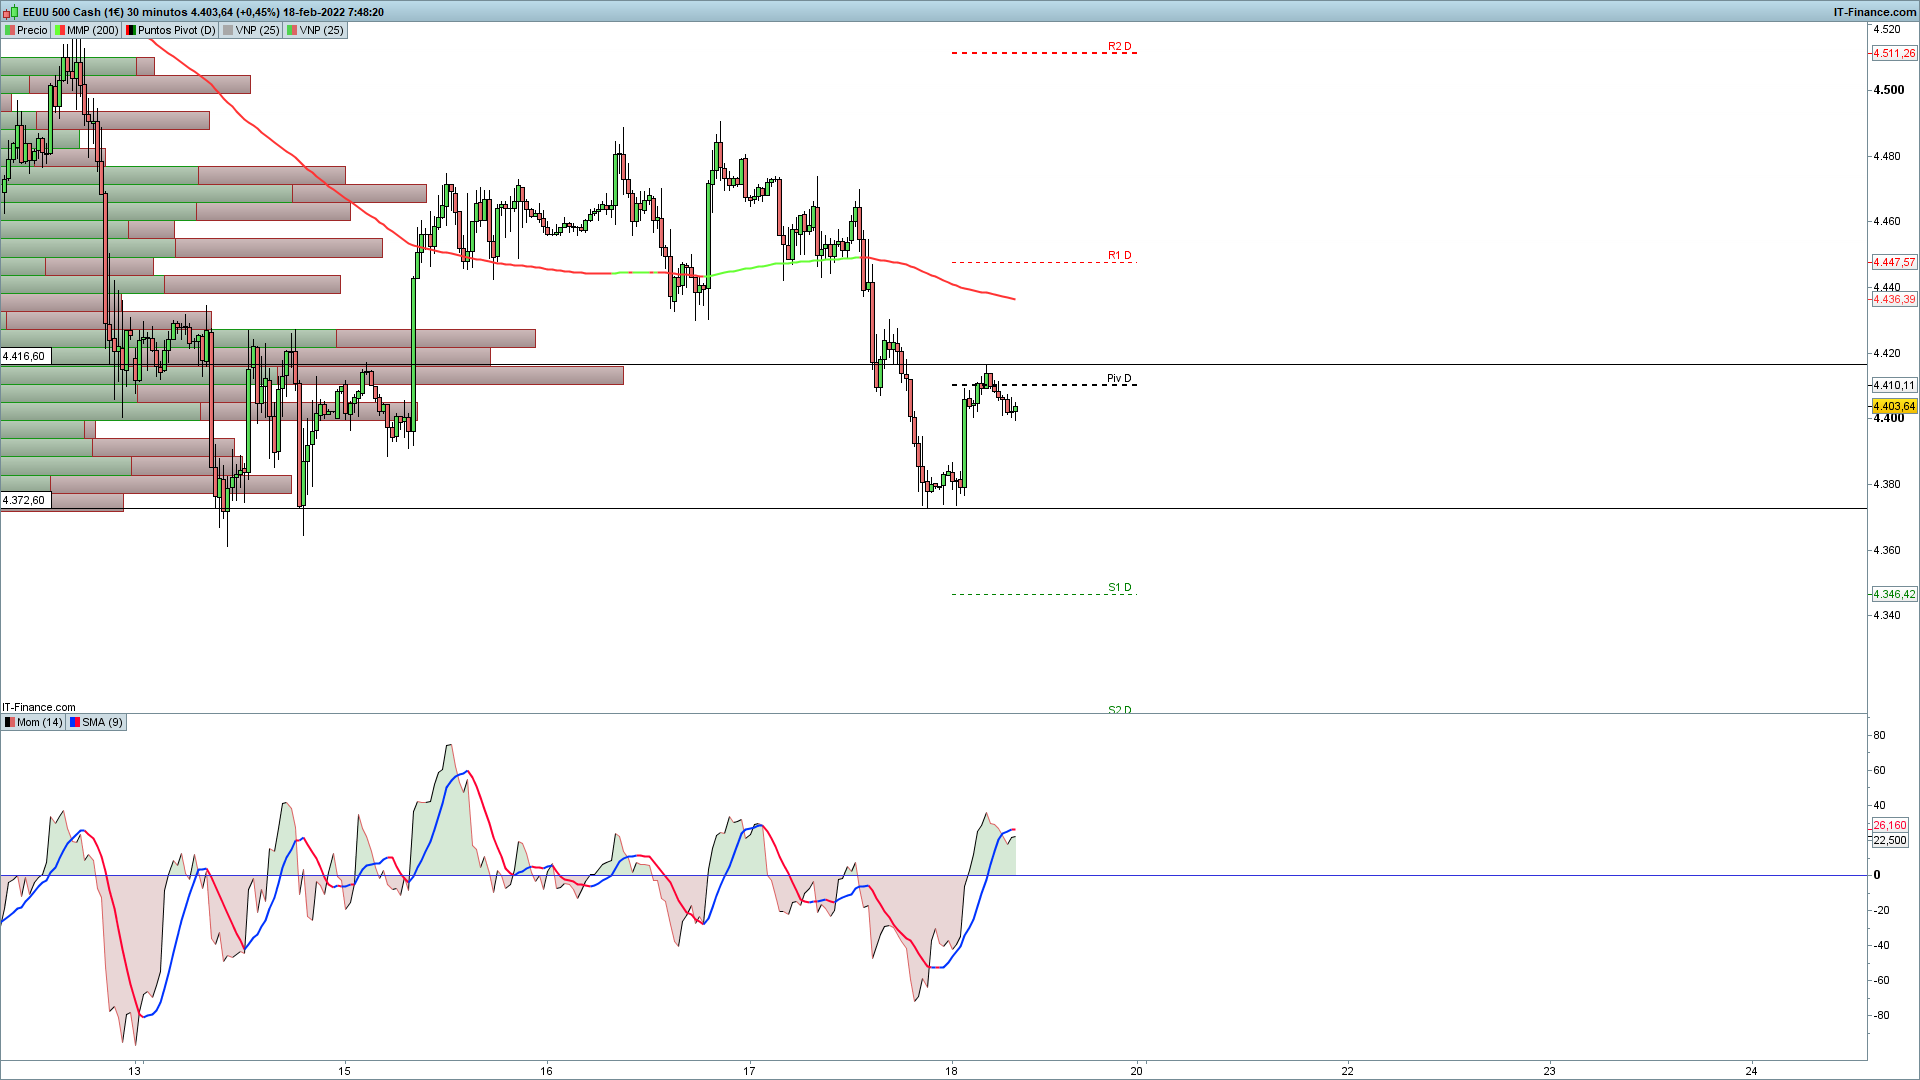Open the Mom (14) indicator label
The width and height of the screenshot is (1920, 1080).
tap(33, 722)
